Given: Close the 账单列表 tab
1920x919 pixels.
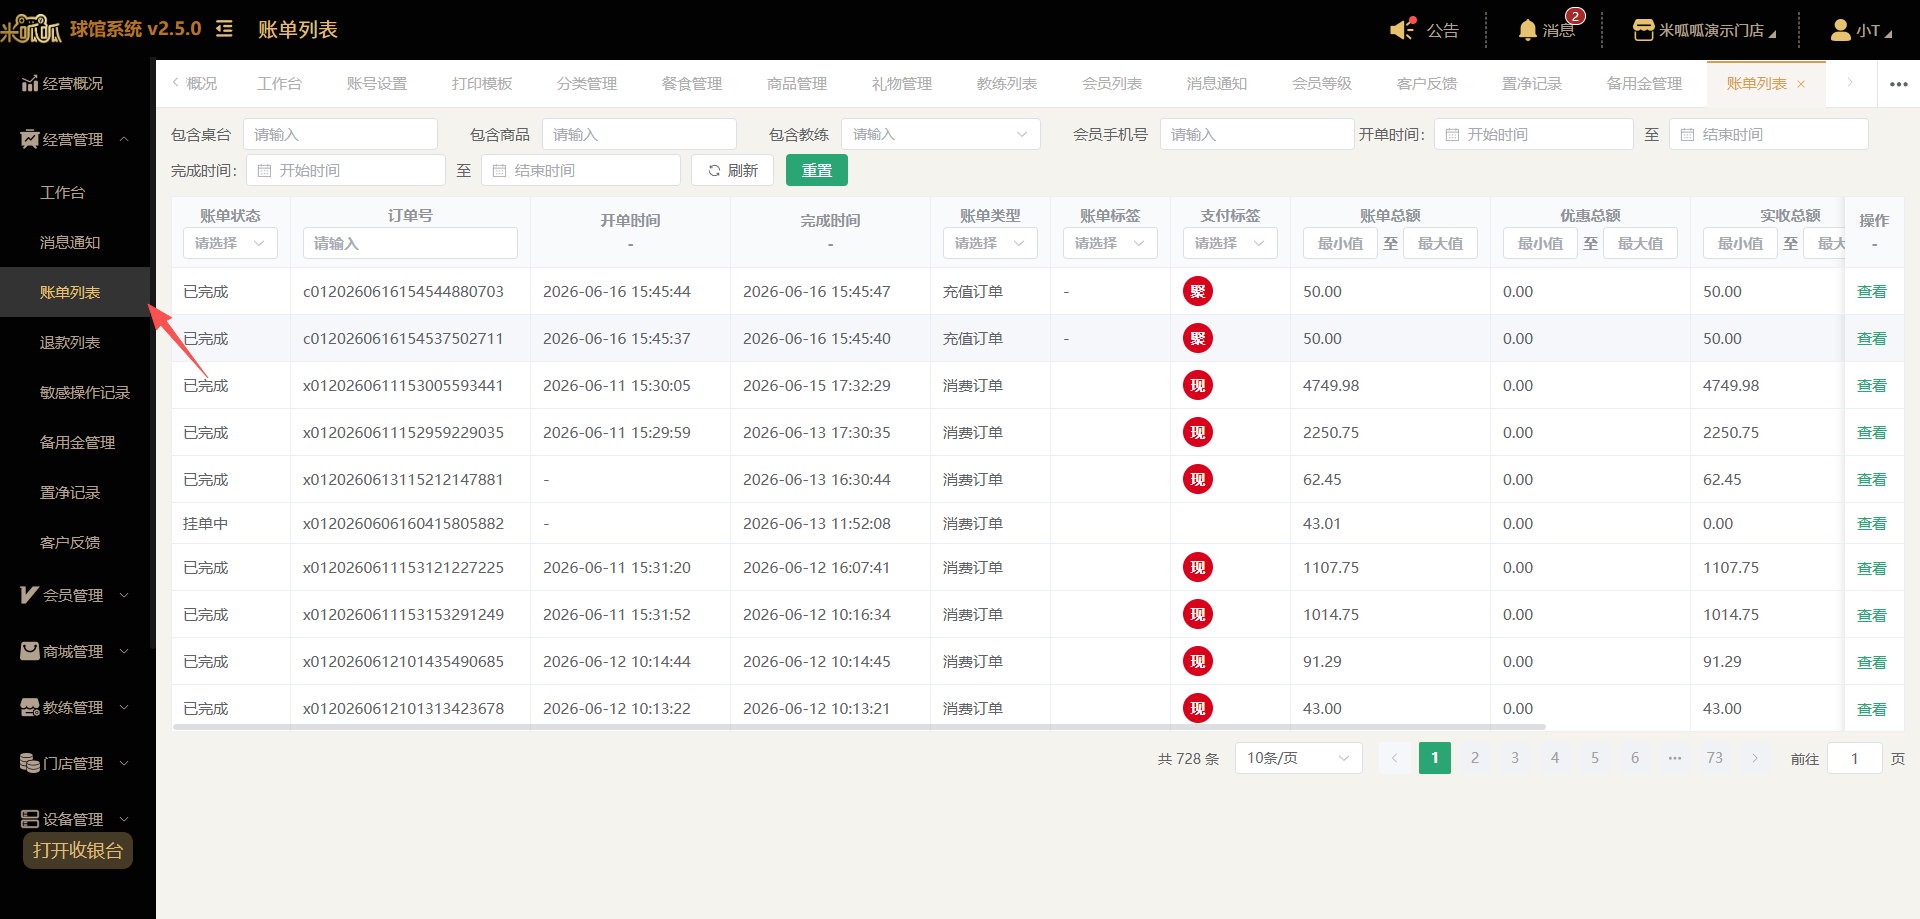Looking at the screenshot, I should coord(1801,84).
